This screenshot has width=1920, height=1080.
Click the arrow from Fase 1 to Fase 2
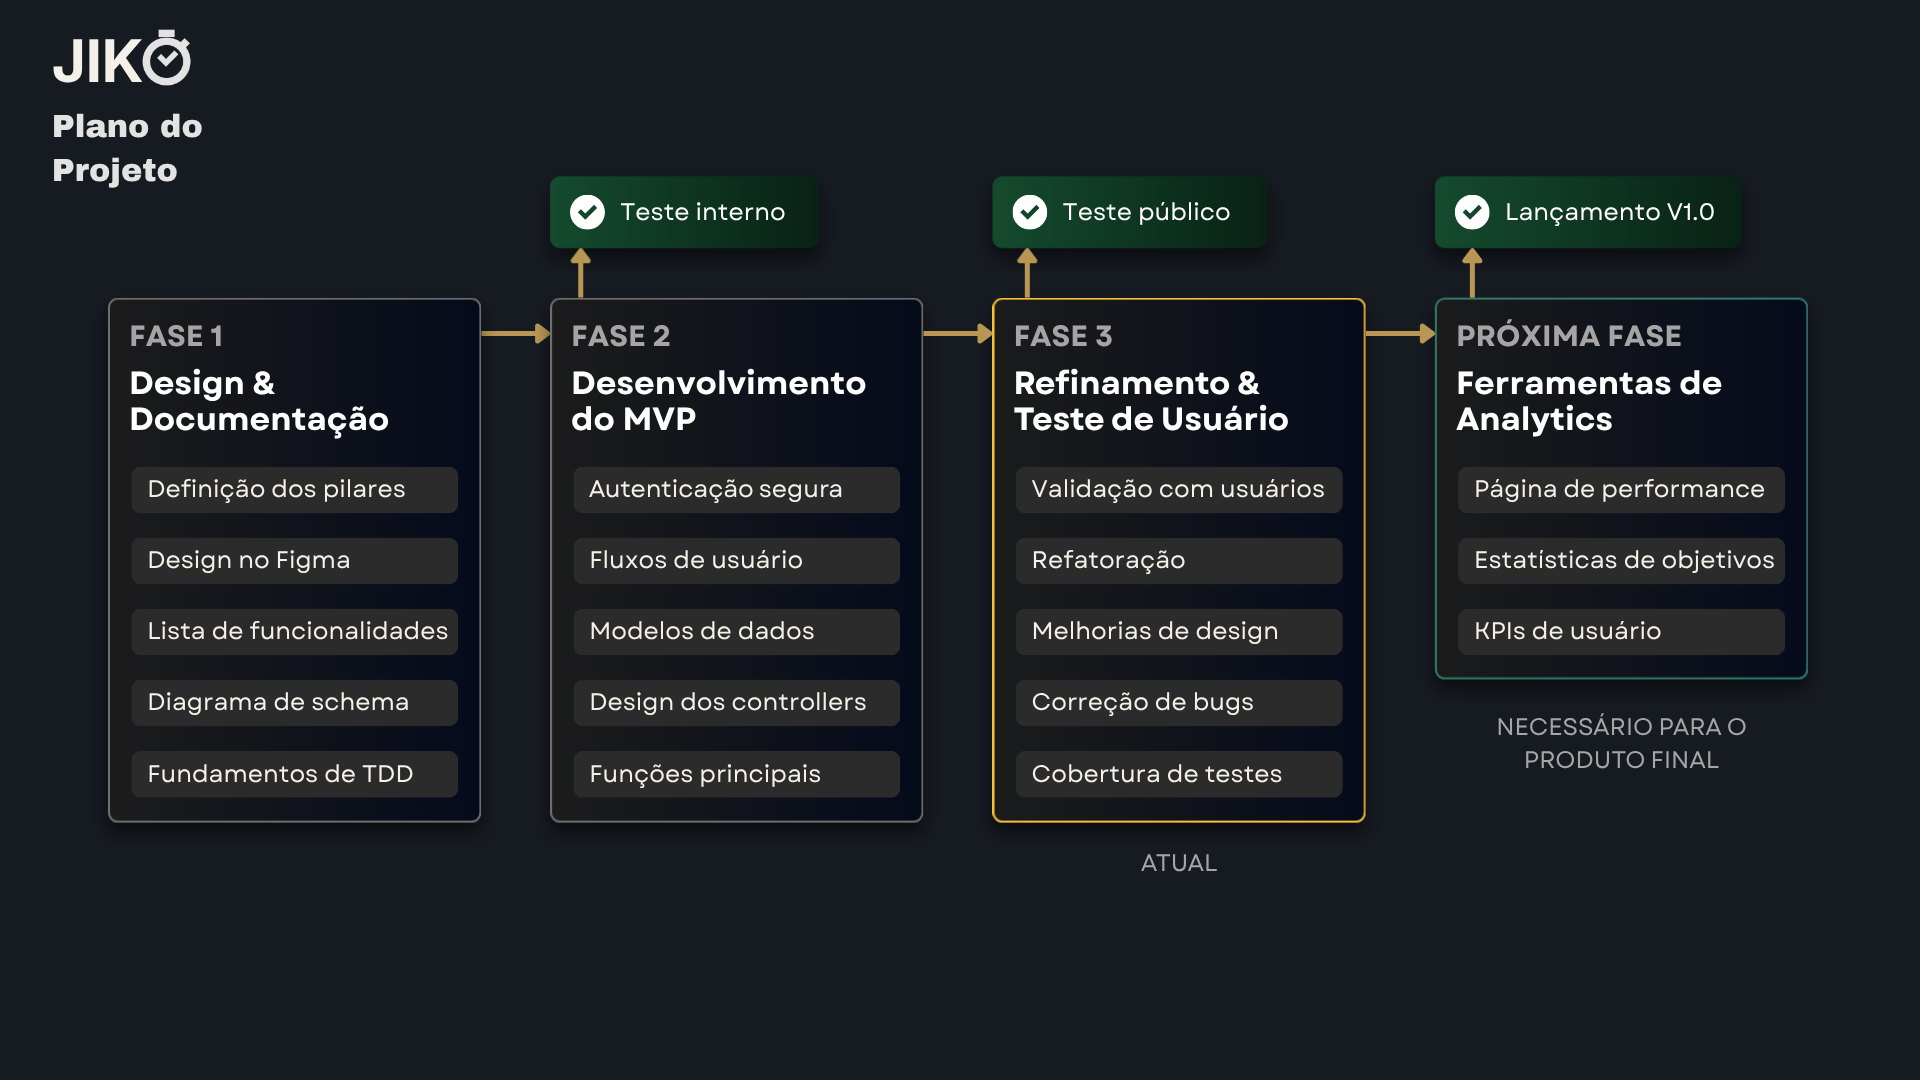tap(516, 333)
